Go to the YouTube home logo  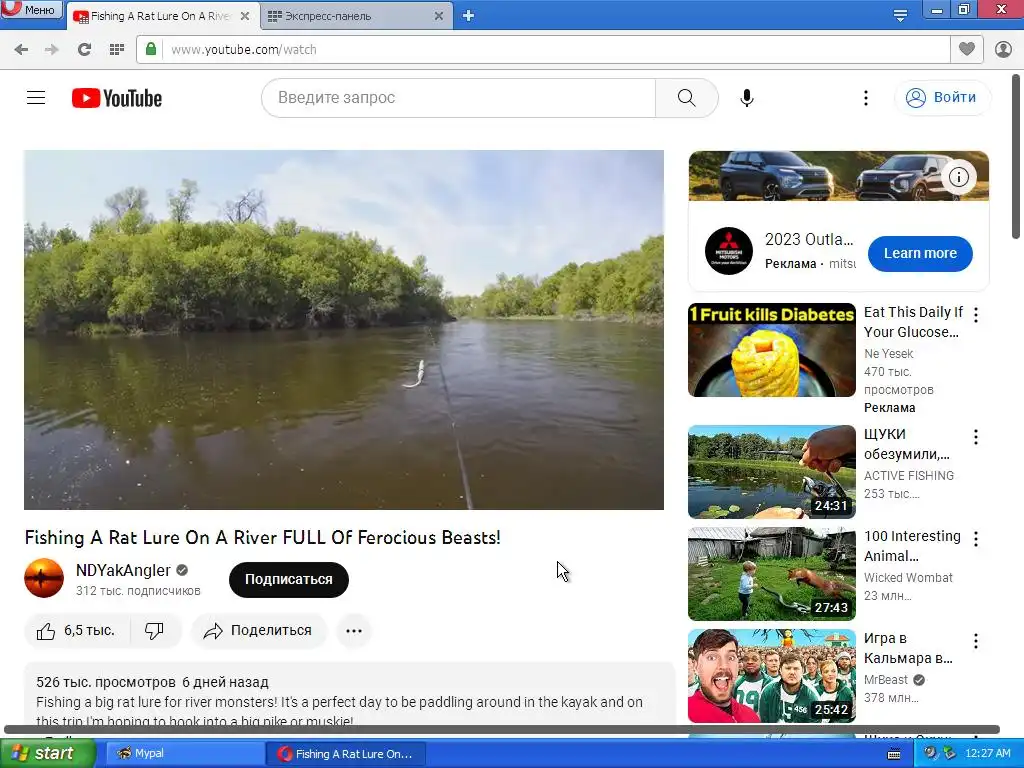117,98
